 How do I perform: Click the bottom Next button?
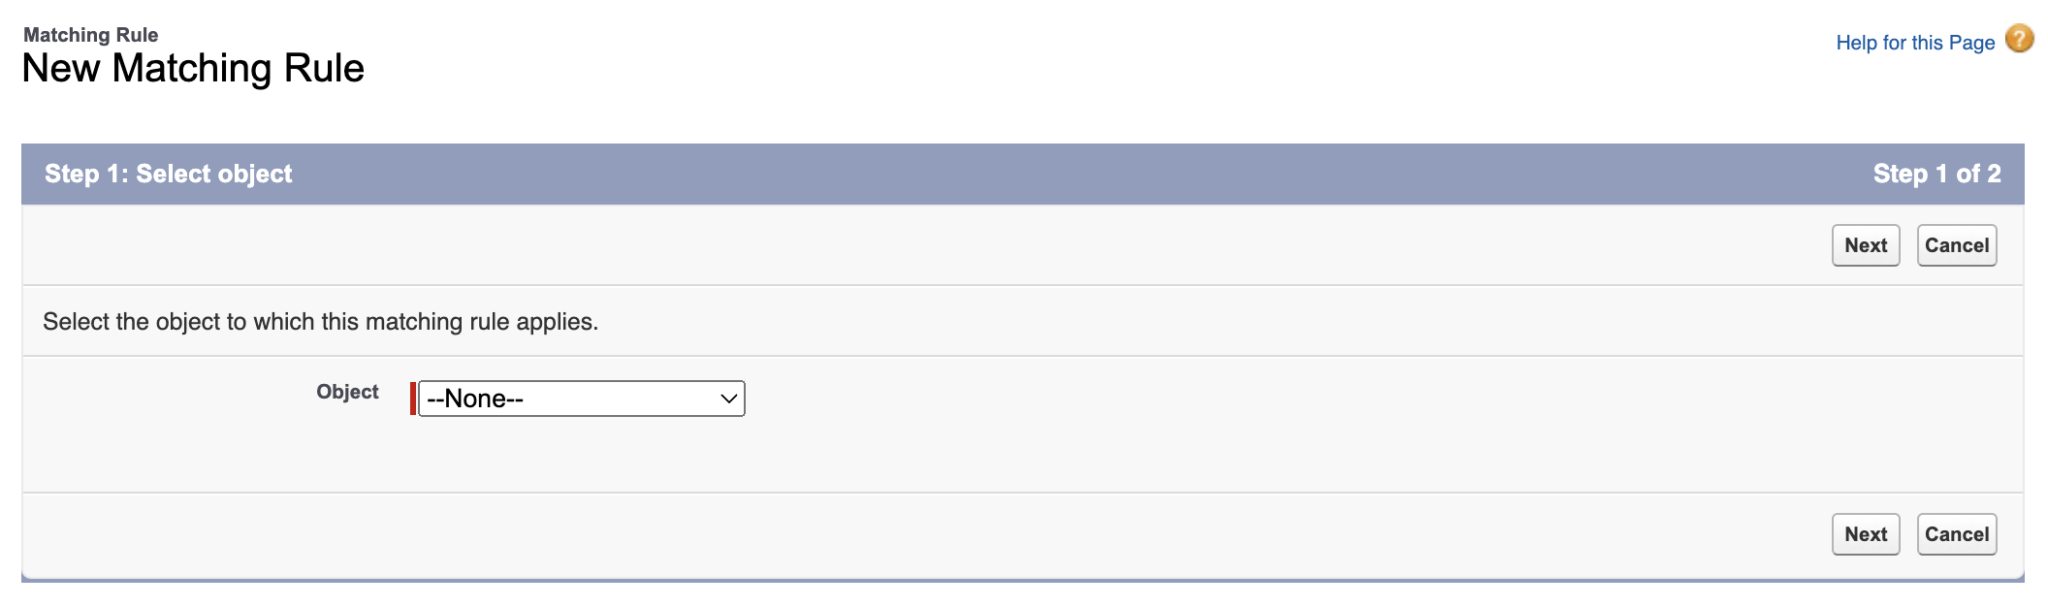click(1865, 533)
